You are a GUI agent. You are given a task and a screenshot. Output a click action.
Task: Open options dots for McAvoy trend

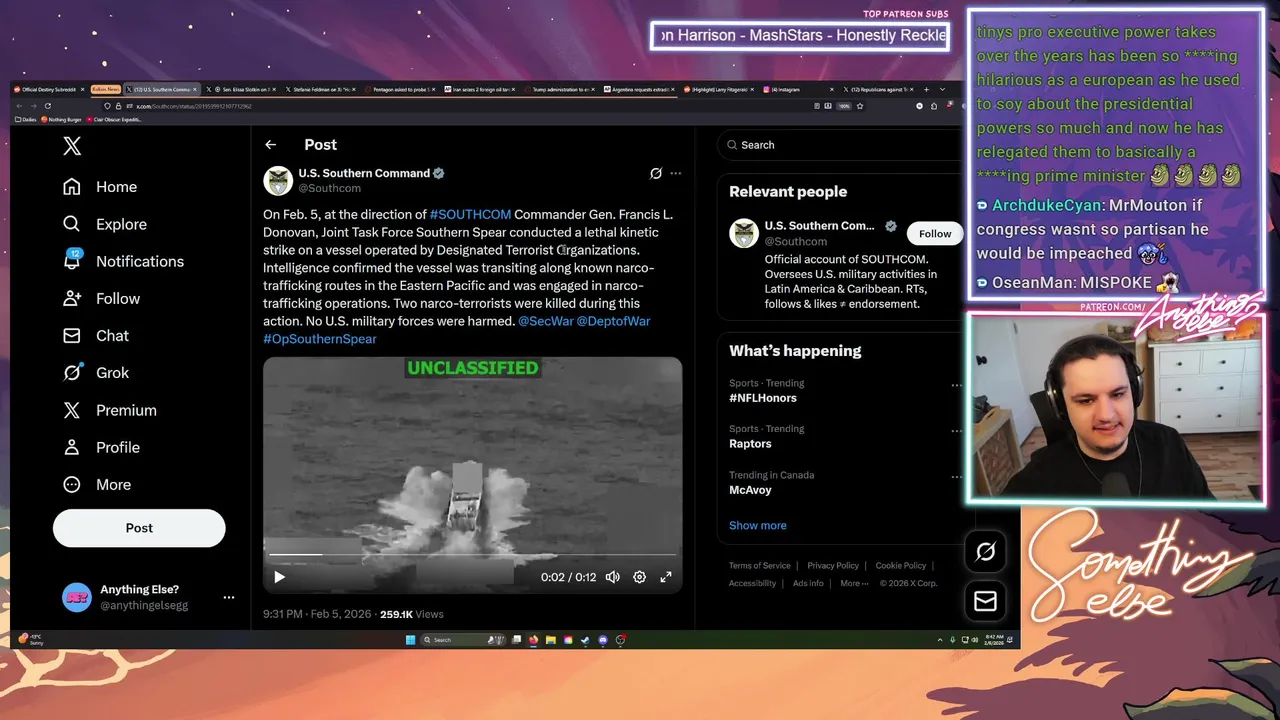956,477
